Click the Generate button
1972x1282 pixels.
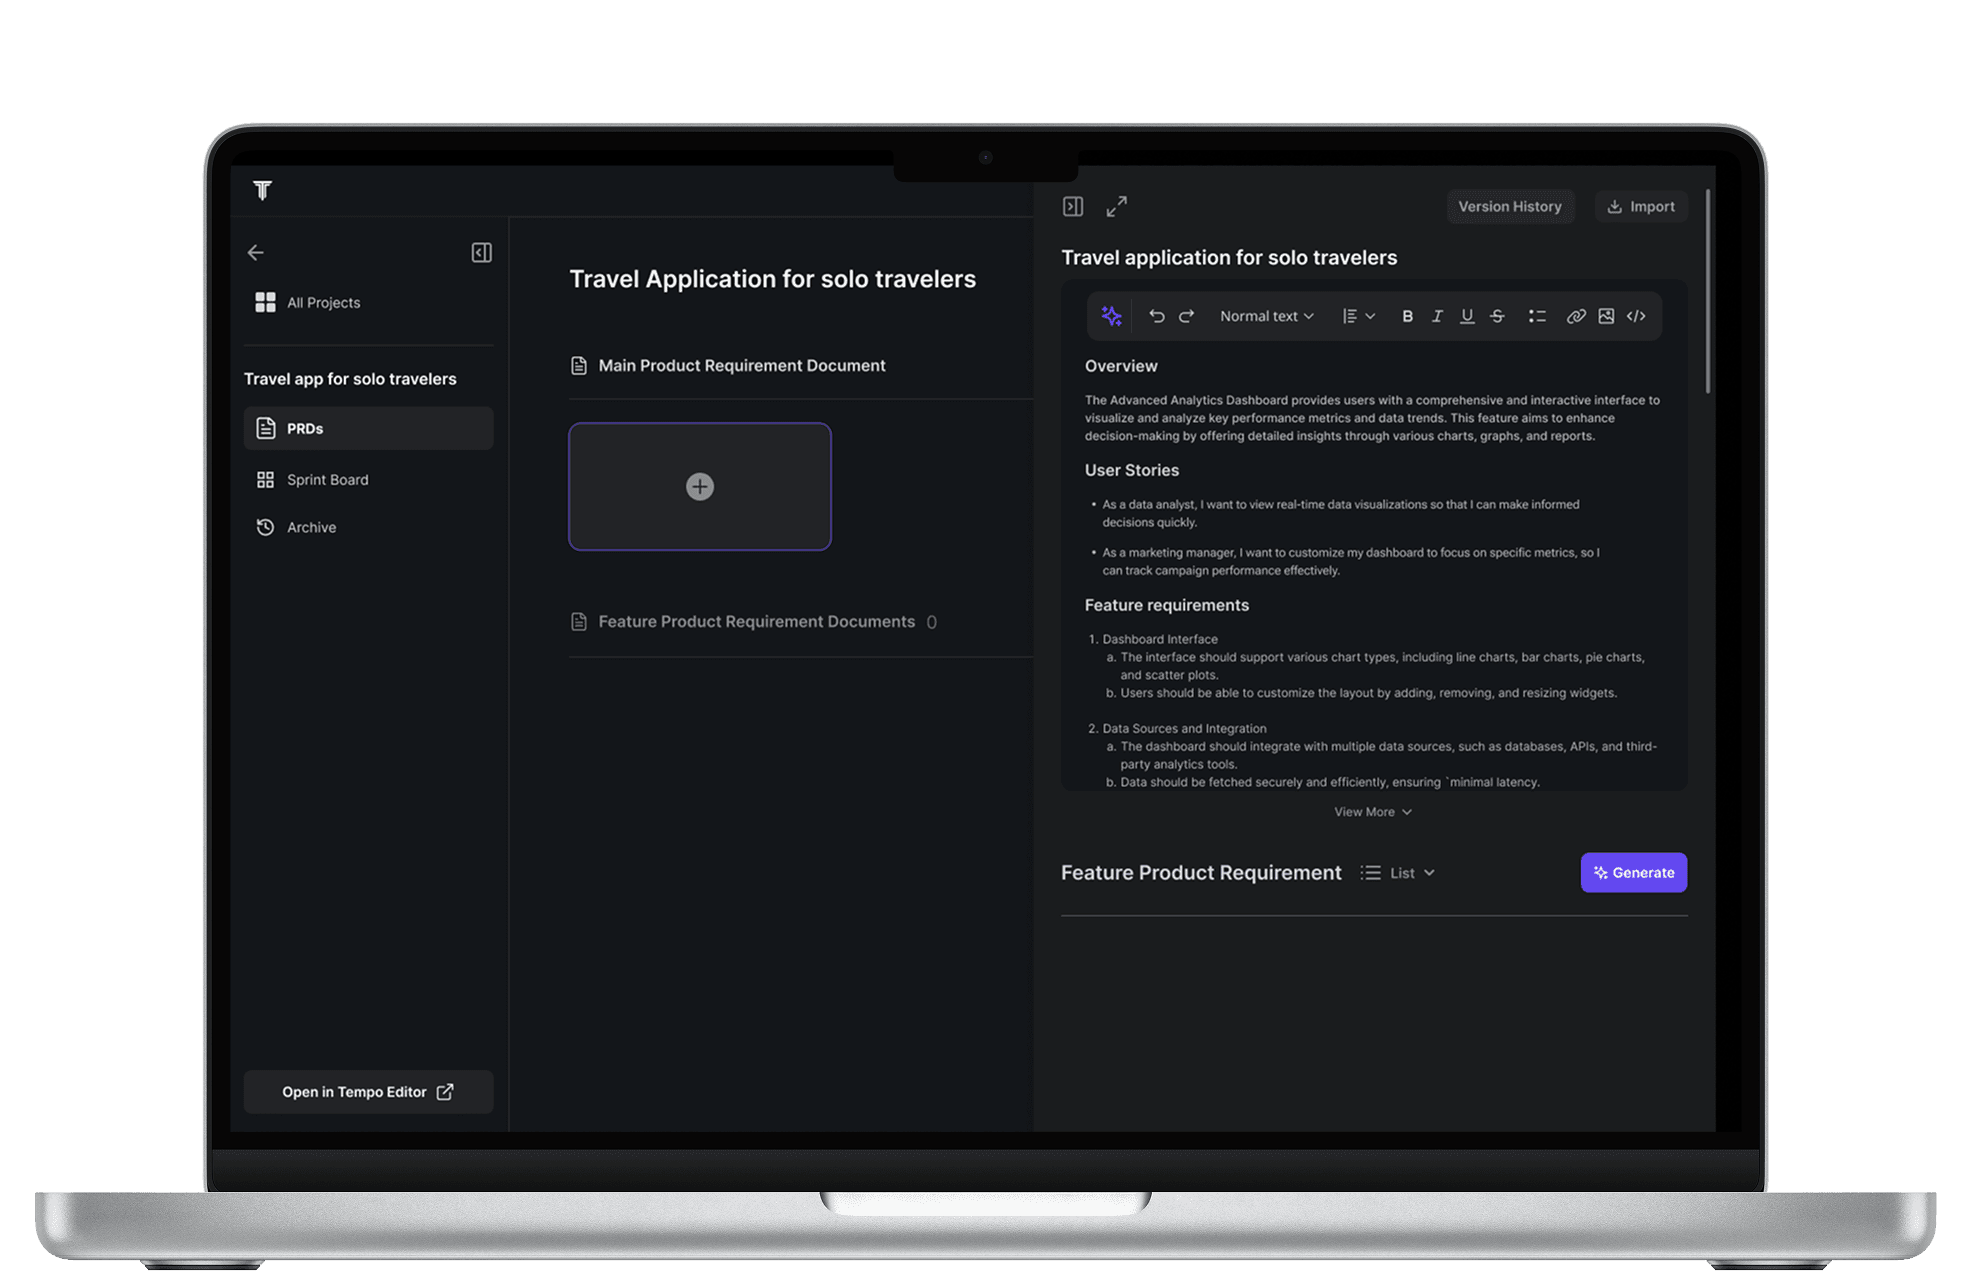1633,873
